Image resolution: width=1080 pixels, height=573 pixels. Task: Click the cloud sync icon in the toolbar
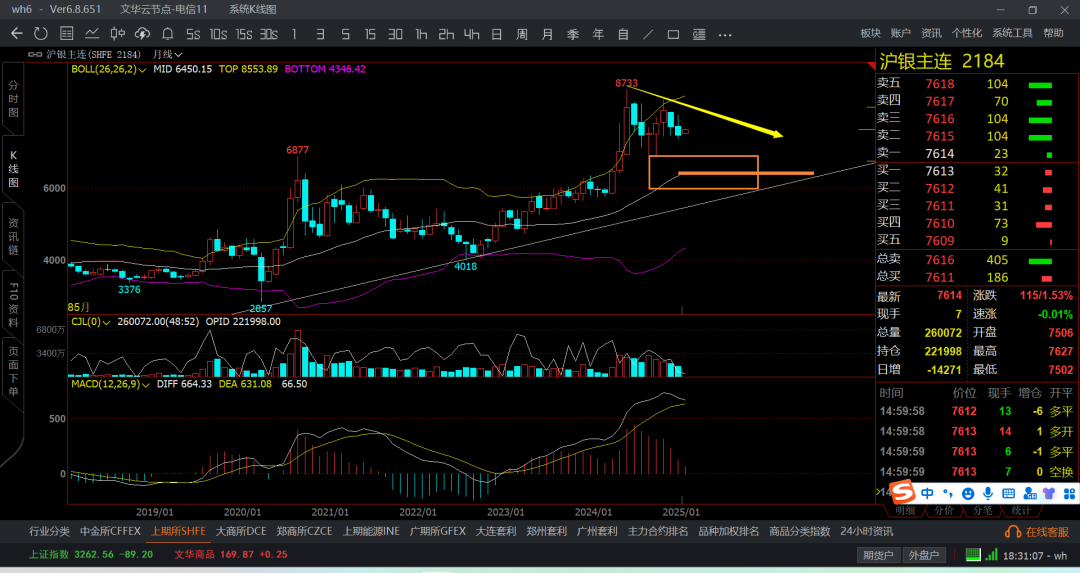pos(142,34)
